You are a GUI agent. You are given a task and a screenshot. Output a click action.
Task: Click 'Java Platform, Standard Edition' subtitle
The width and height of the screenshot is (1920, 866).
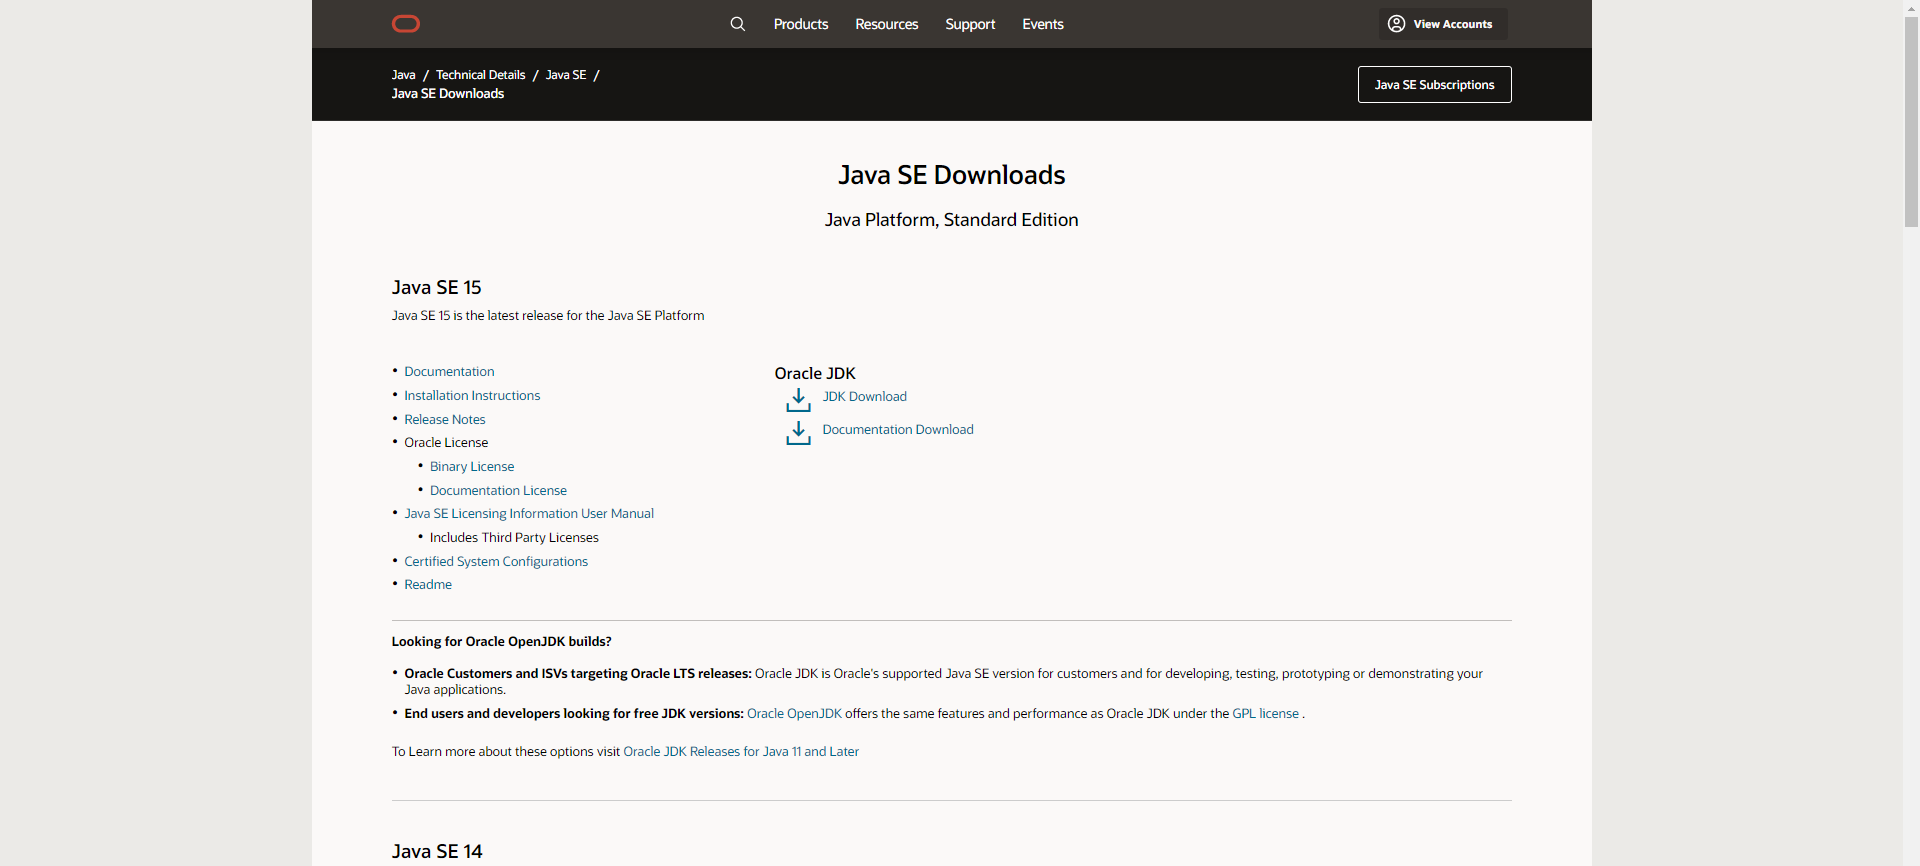[x=952, y=220]
